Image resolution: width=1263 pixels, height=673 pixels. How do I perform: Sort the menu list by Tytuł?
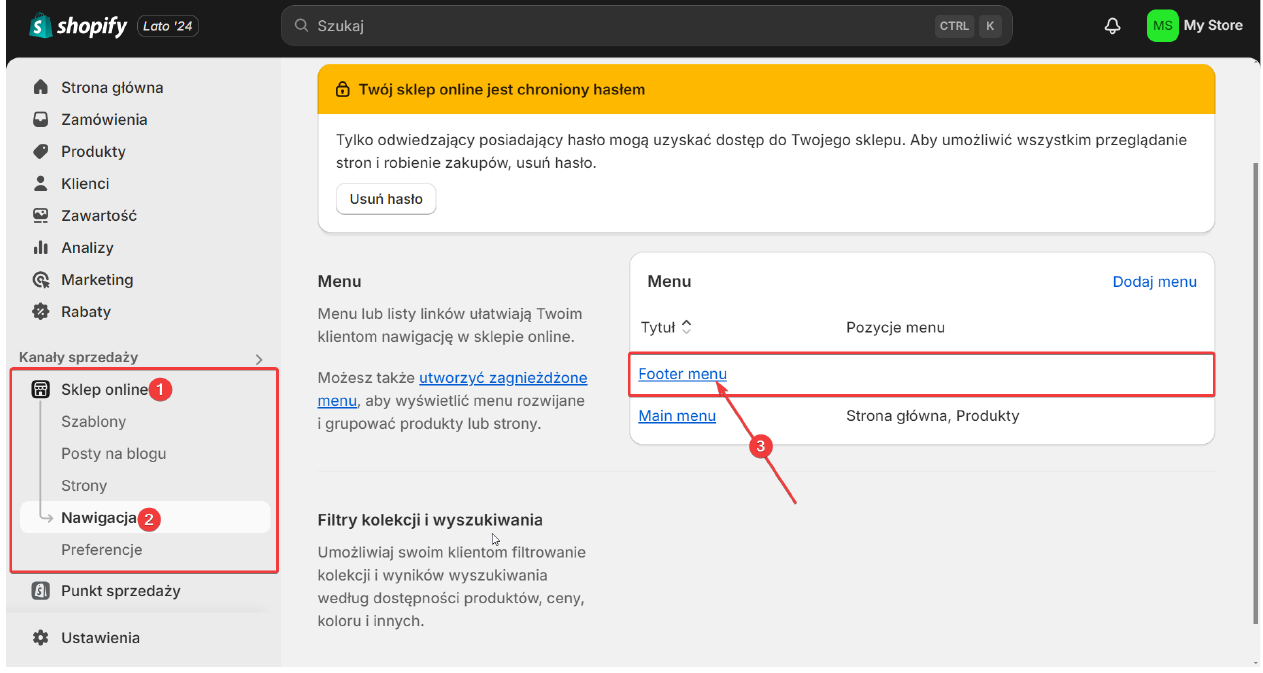point(667,327)
